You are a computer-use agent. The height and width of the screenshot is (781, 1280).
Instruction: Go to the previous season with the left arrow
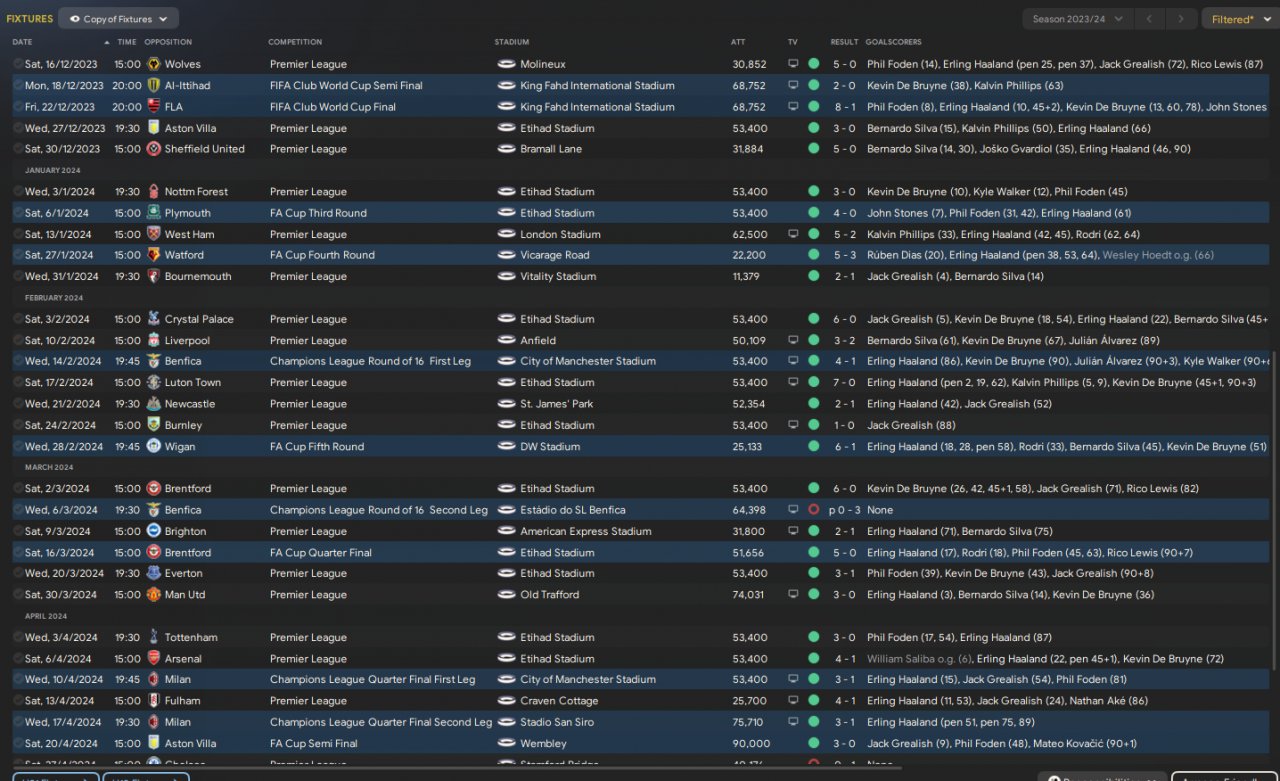point(1152,19)
